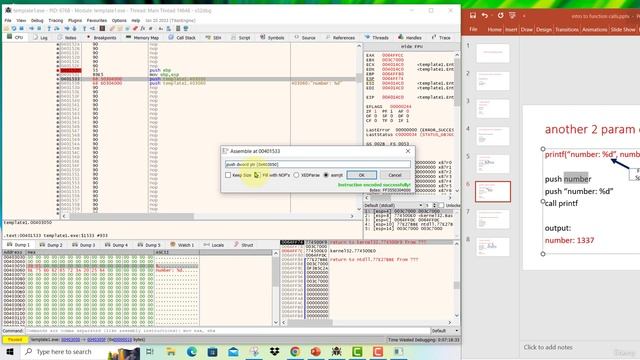
Task: Switch to Call Stack tab
Action: pos(182,38)
